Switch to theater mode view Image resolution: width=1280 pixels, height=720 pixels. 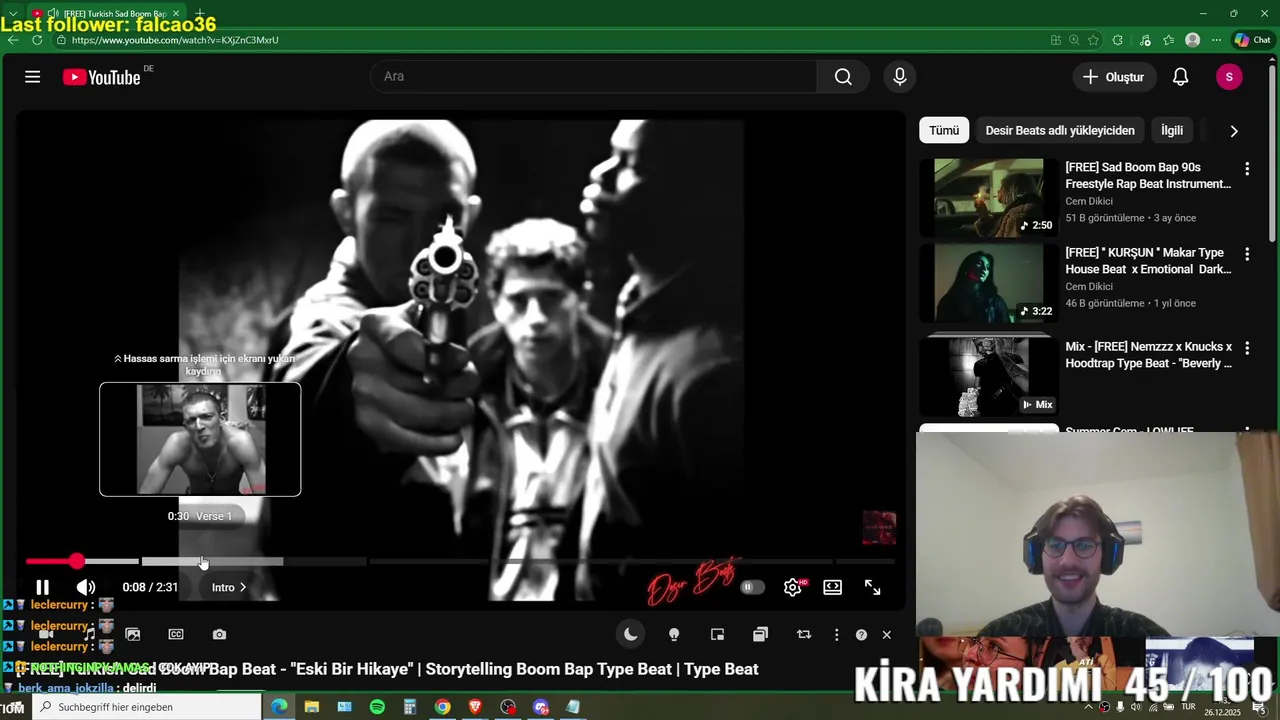(832, 588)
